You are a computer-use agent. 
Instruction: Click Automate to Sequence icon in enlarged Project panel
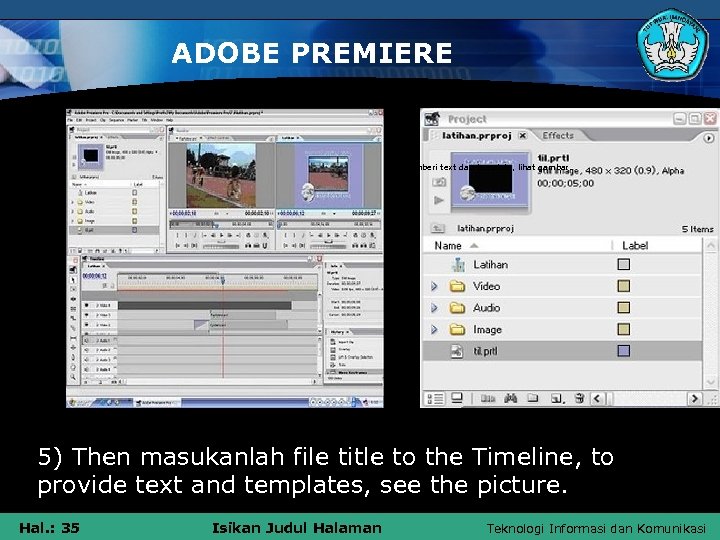pyautogui.click(x=488, y=398)
